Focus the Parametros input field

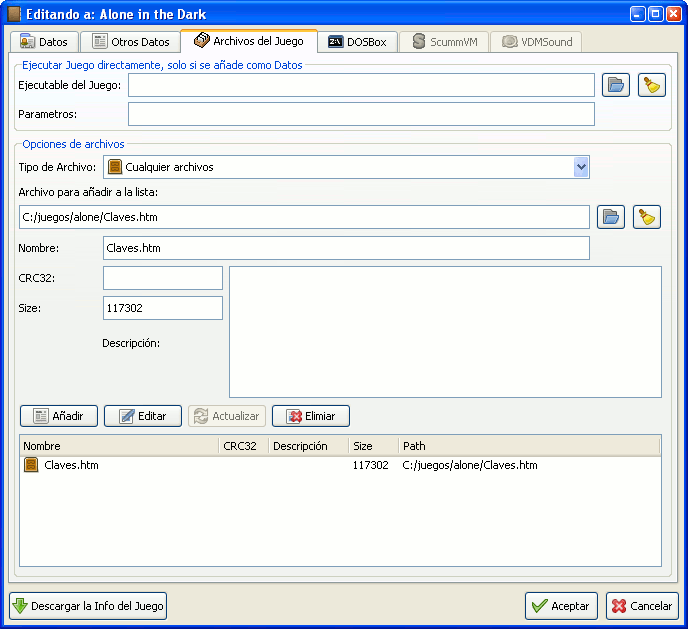coord(361,114)
